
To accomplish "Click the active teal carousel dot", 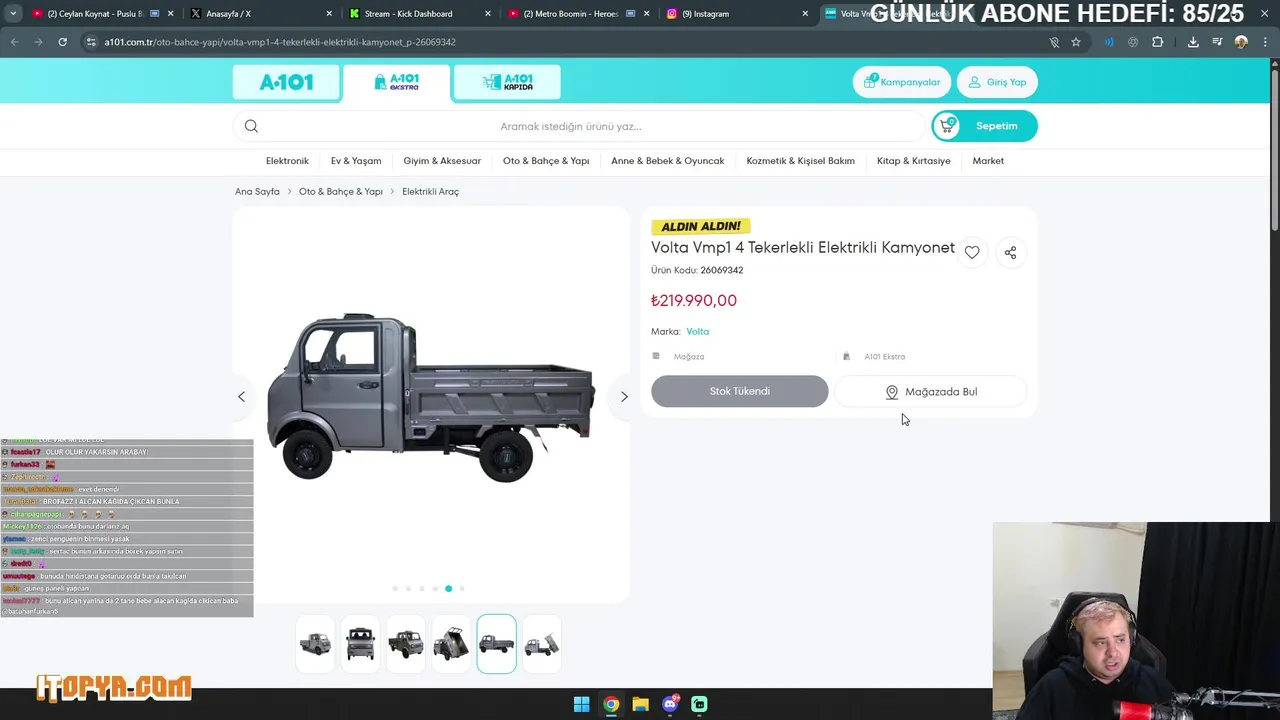I will 448,588.
